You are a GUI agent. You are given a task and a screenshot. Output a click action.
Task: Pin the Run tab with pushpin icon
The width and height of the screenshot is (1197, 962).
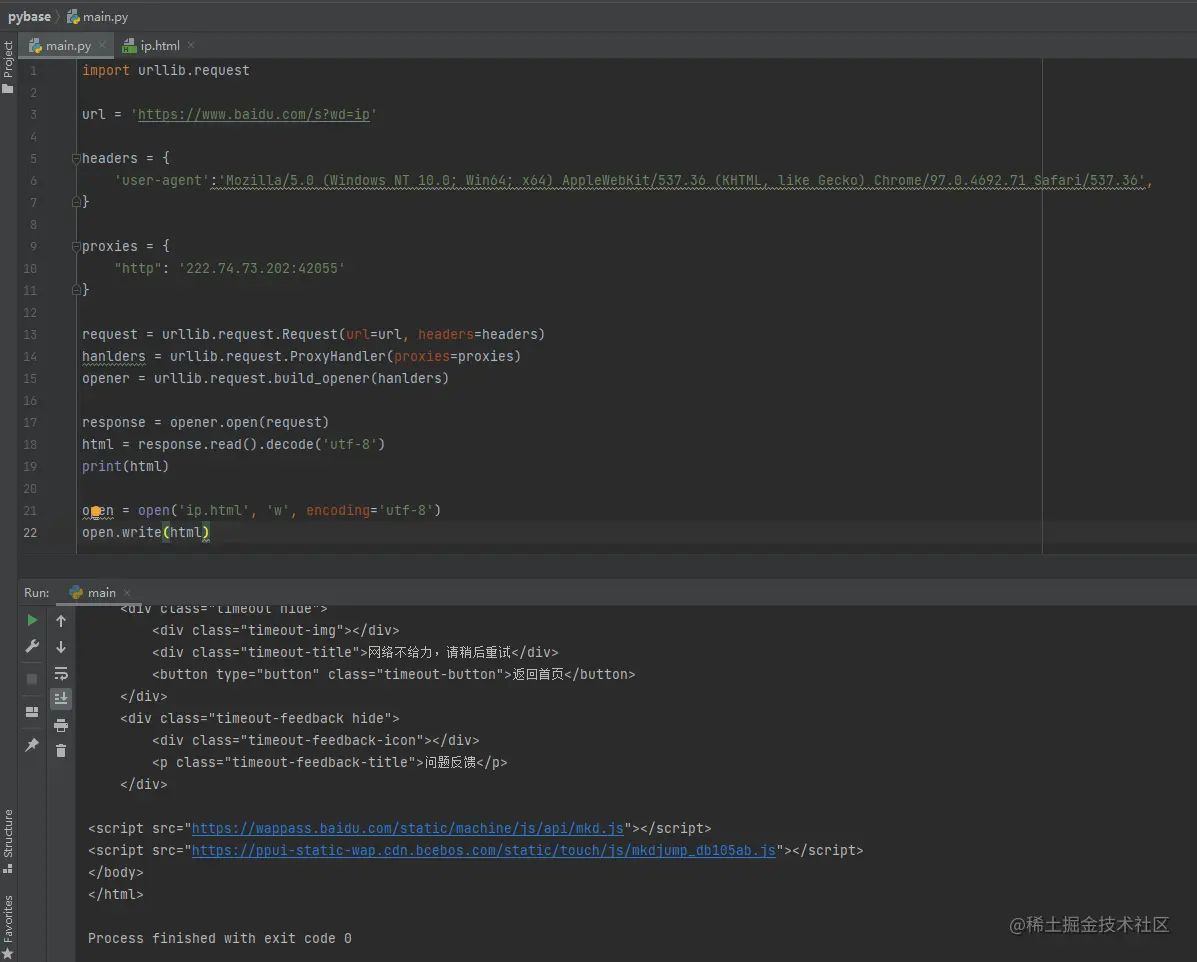coord(32,744)
